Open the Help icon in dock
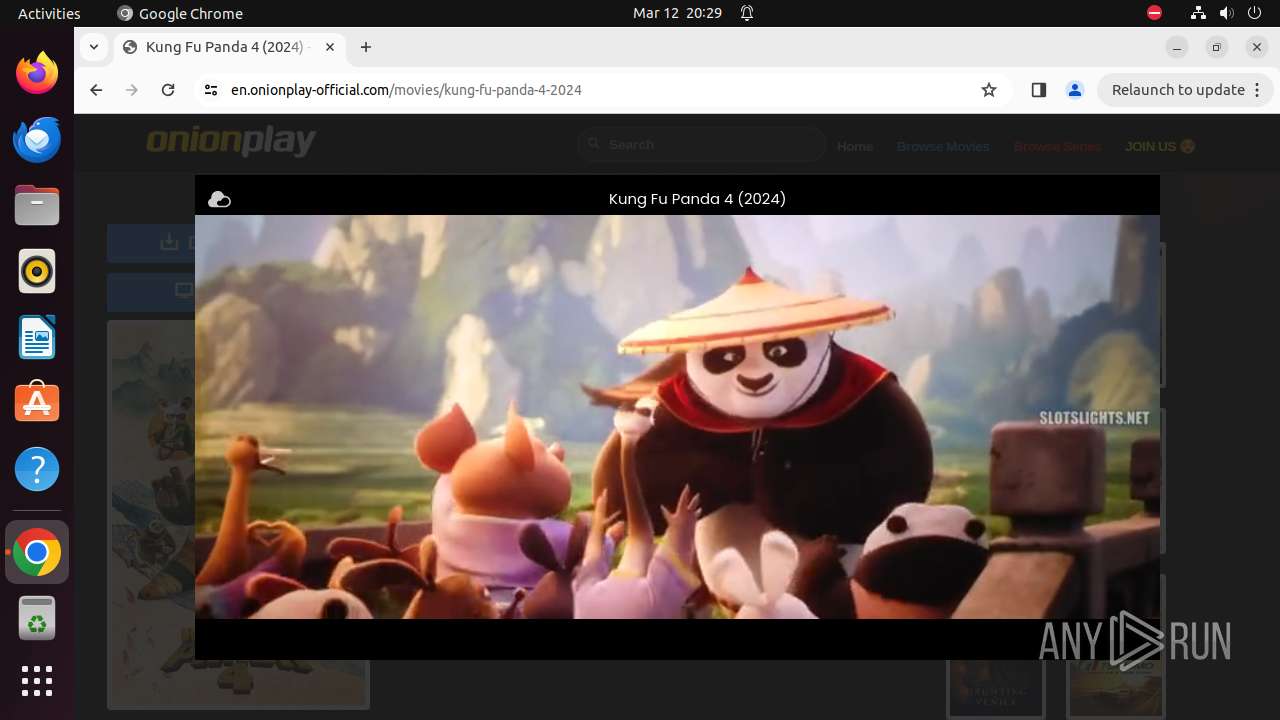Screen dimensions: 1280x720 (37, 469)
